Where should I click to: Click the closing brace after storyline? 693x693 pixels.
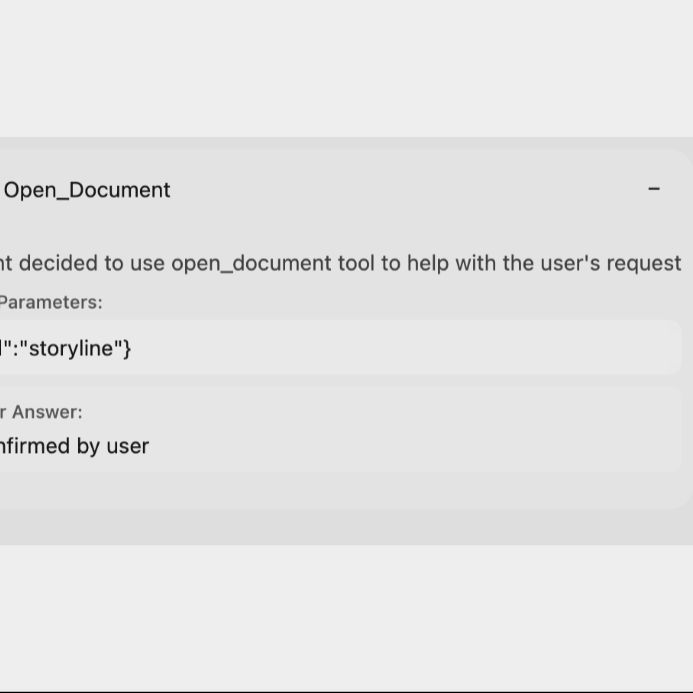coord(127,348)
